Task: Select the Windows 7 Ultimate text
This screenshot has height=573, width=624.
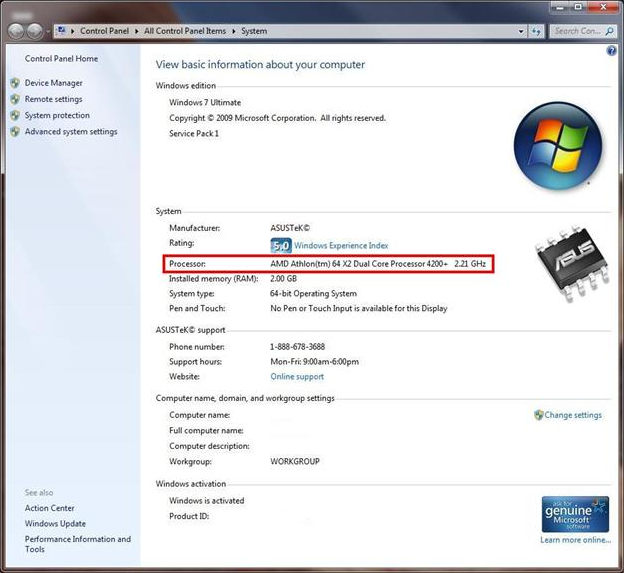Action: tap(205, 102)
